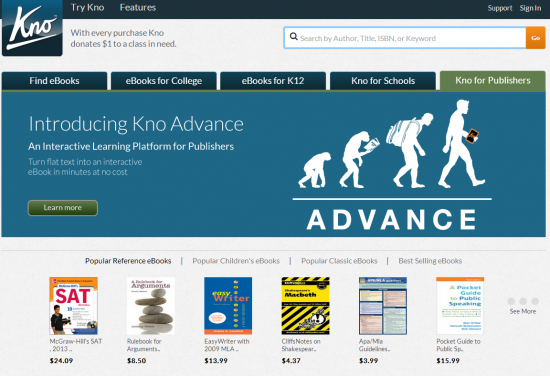The width and height of the screenshot is (550, 376).
Task: Click the search magnifier icon
Action: (294, 36)
